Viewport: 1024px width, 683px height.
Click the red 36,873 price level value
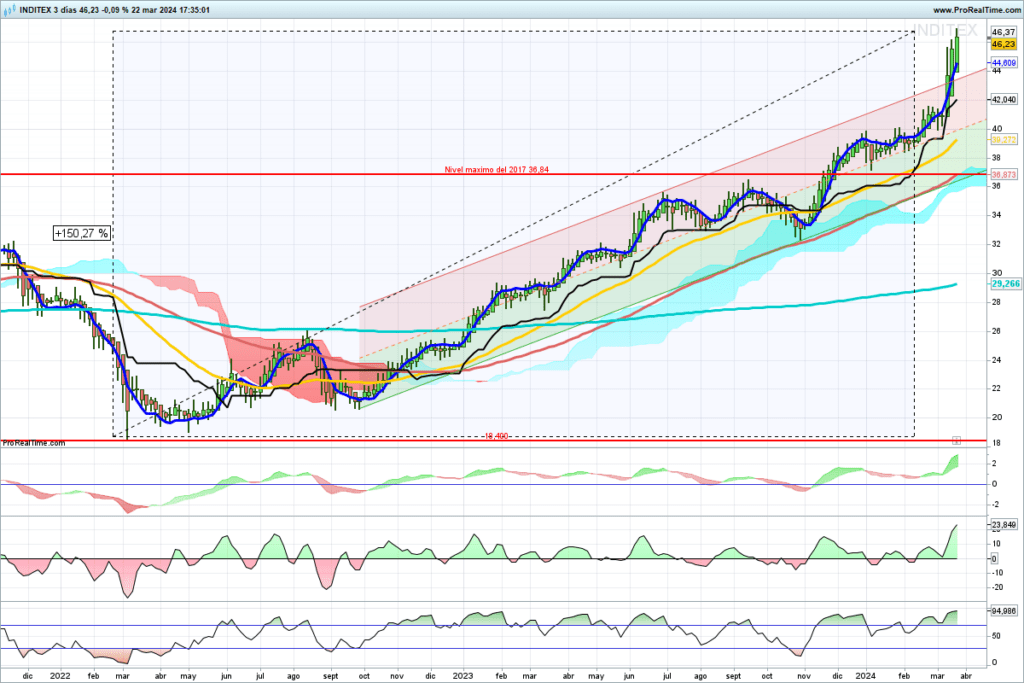tap(1004, 174)
